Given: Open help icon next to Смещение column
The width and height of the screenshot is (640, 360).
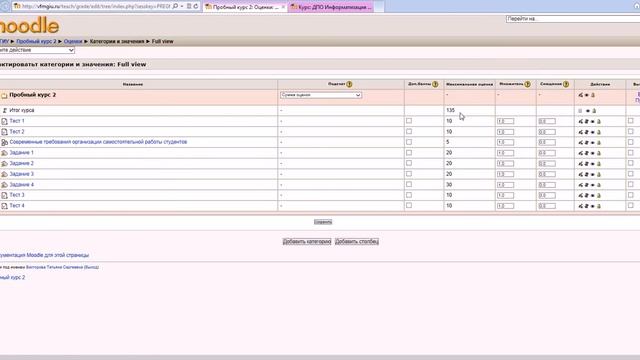Looking at the screenshot, I should point(566,84).
